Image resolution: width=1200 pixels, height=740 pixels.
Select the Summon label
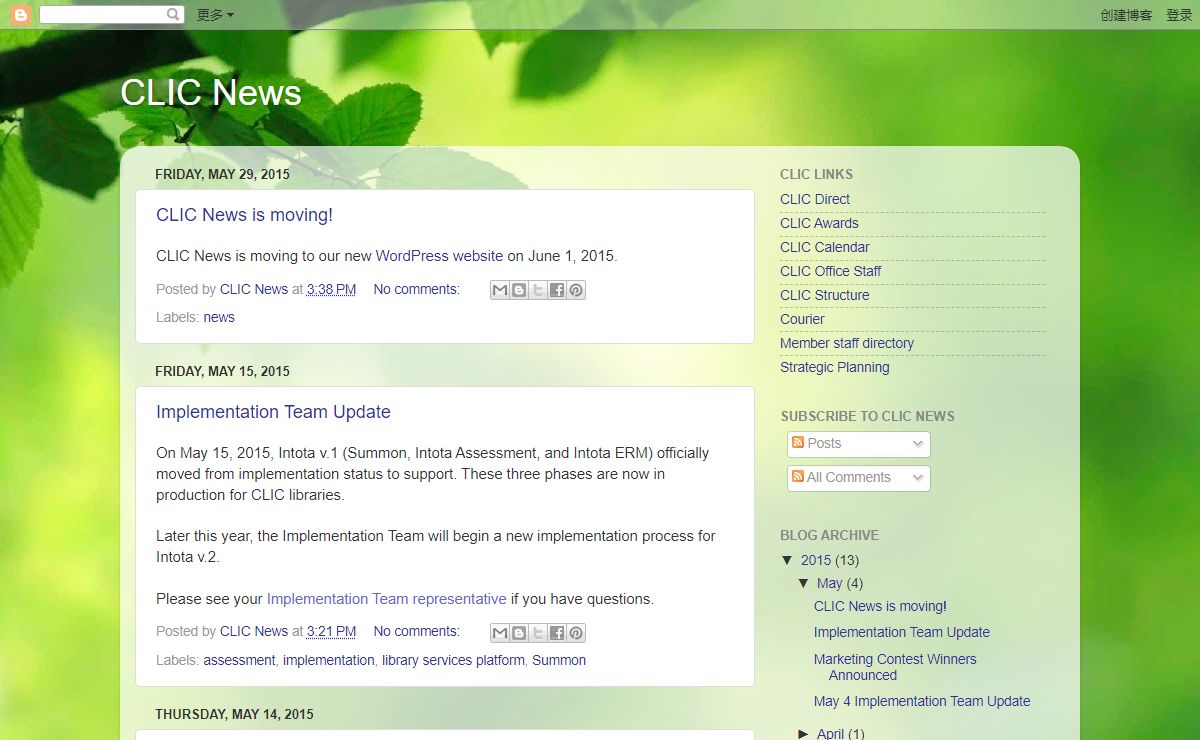(x=559, y=660)
